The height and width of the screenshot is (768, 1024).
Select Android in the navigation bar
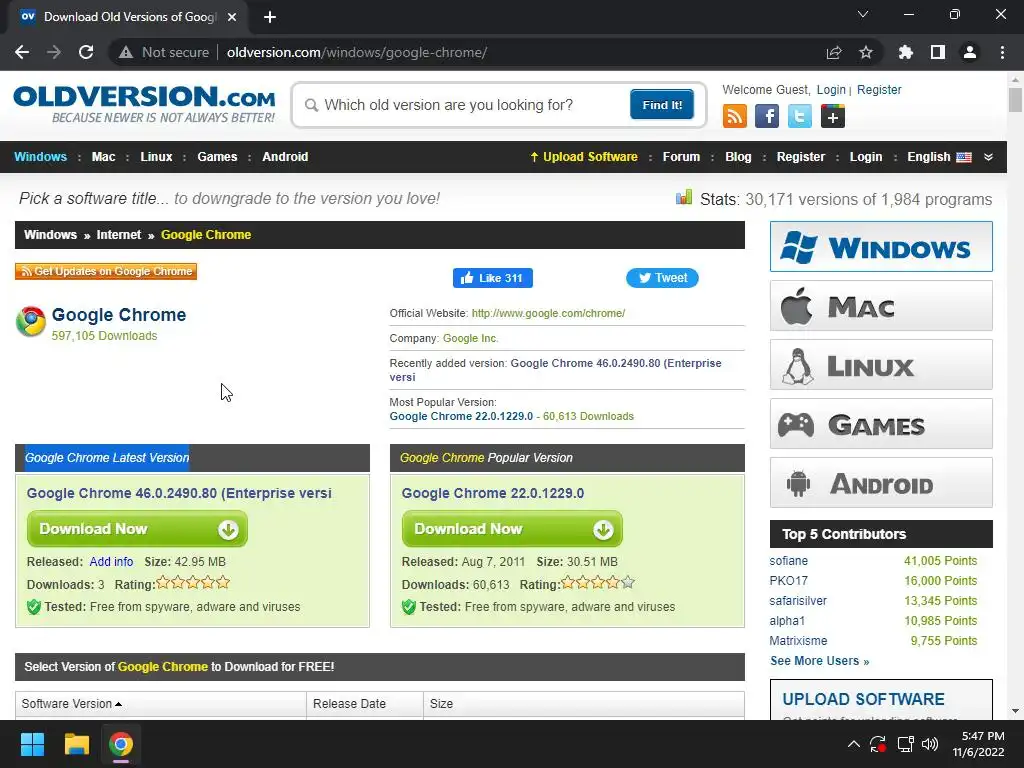[285, 157]
